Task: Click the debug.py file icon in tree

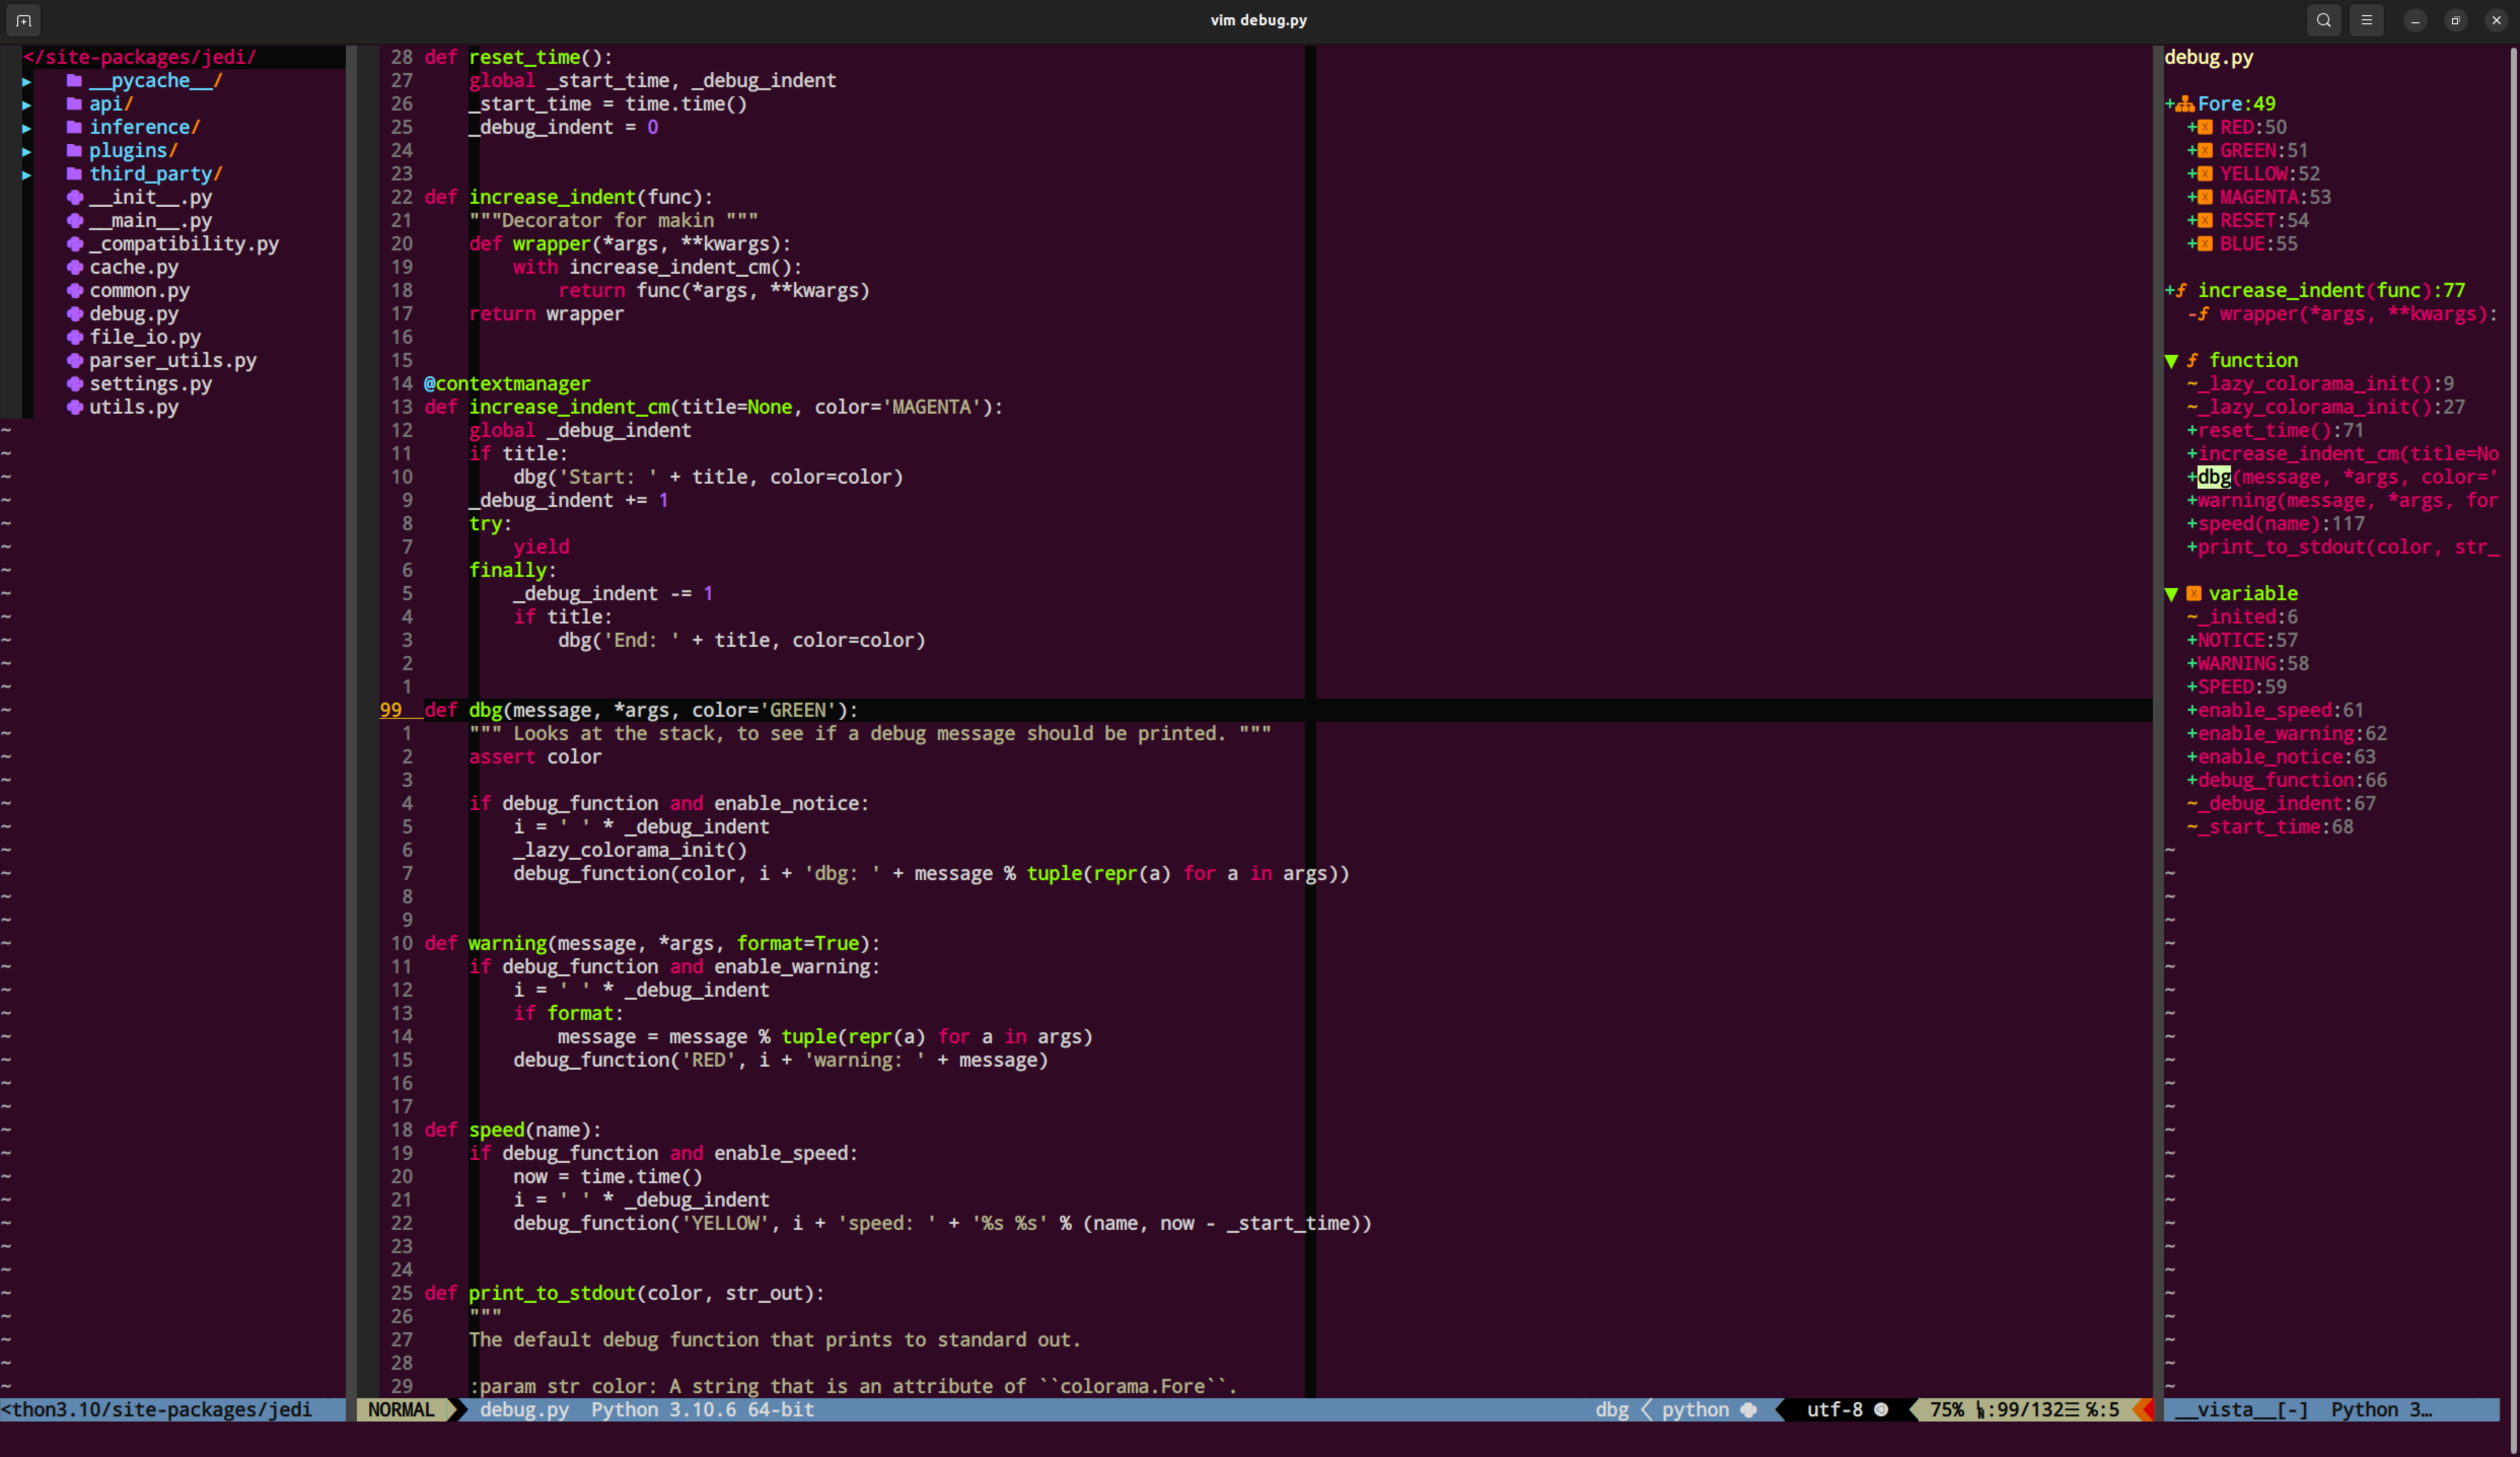Action: [x=75, y=314]
